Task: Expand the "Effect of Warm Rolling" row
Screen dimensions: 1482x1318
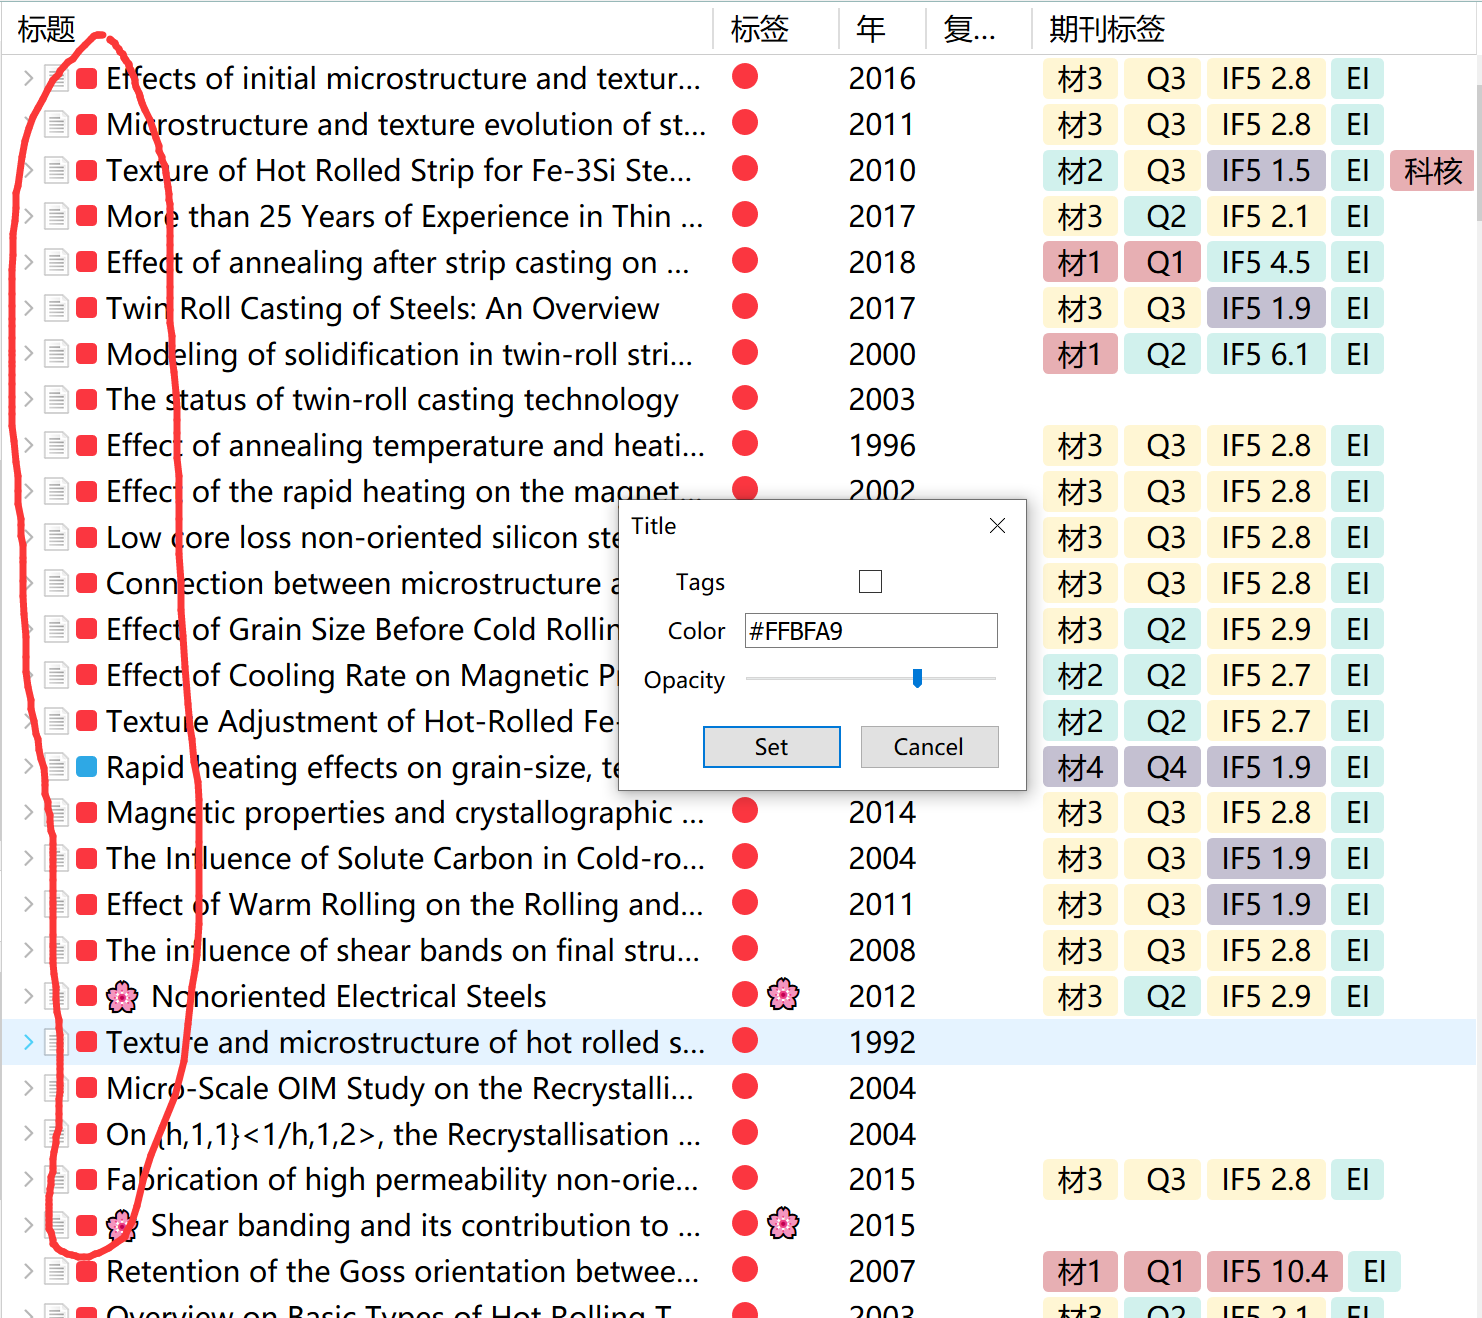Action: pos(28,904)
